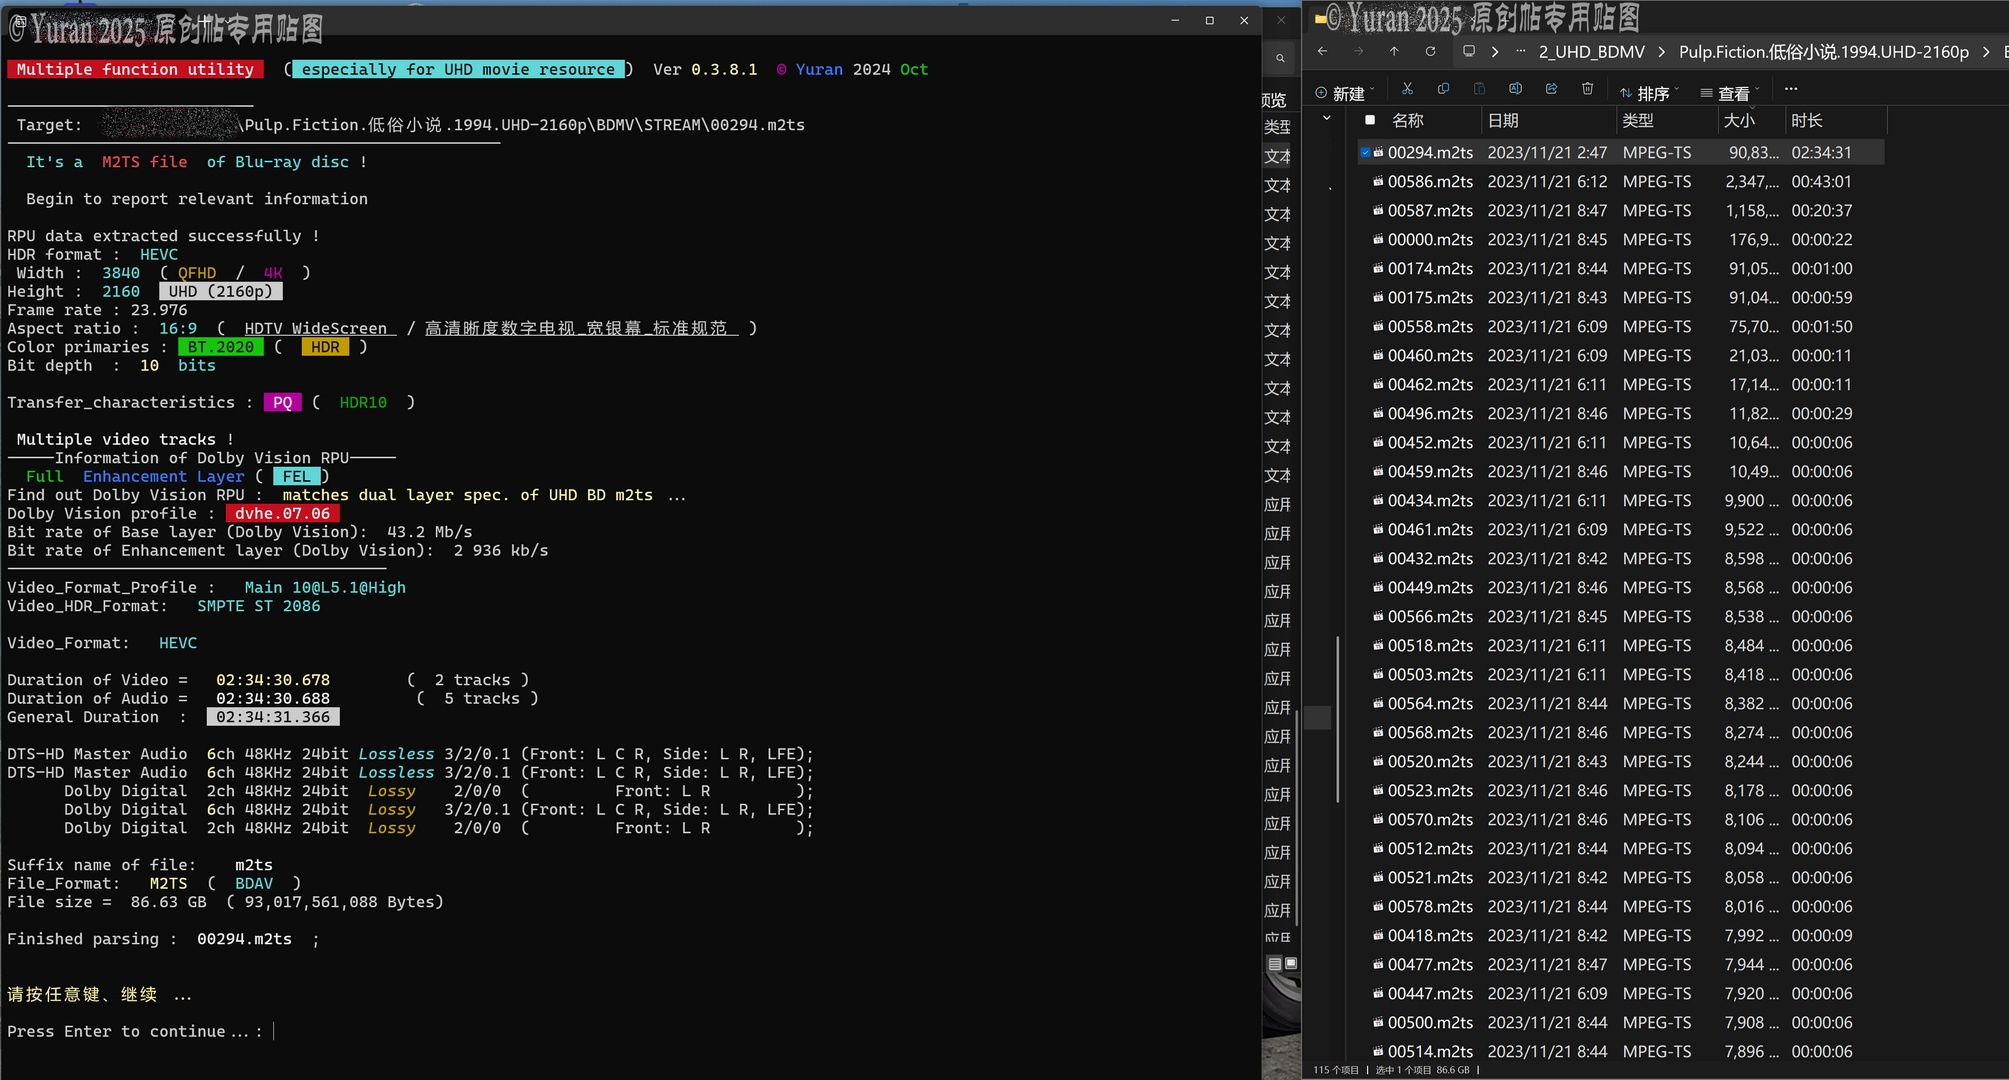Viewport: 2009px width, 1080px height.
Task: Show hidden path segments via ellipsis in address bar
Action: click(1521, 51)
